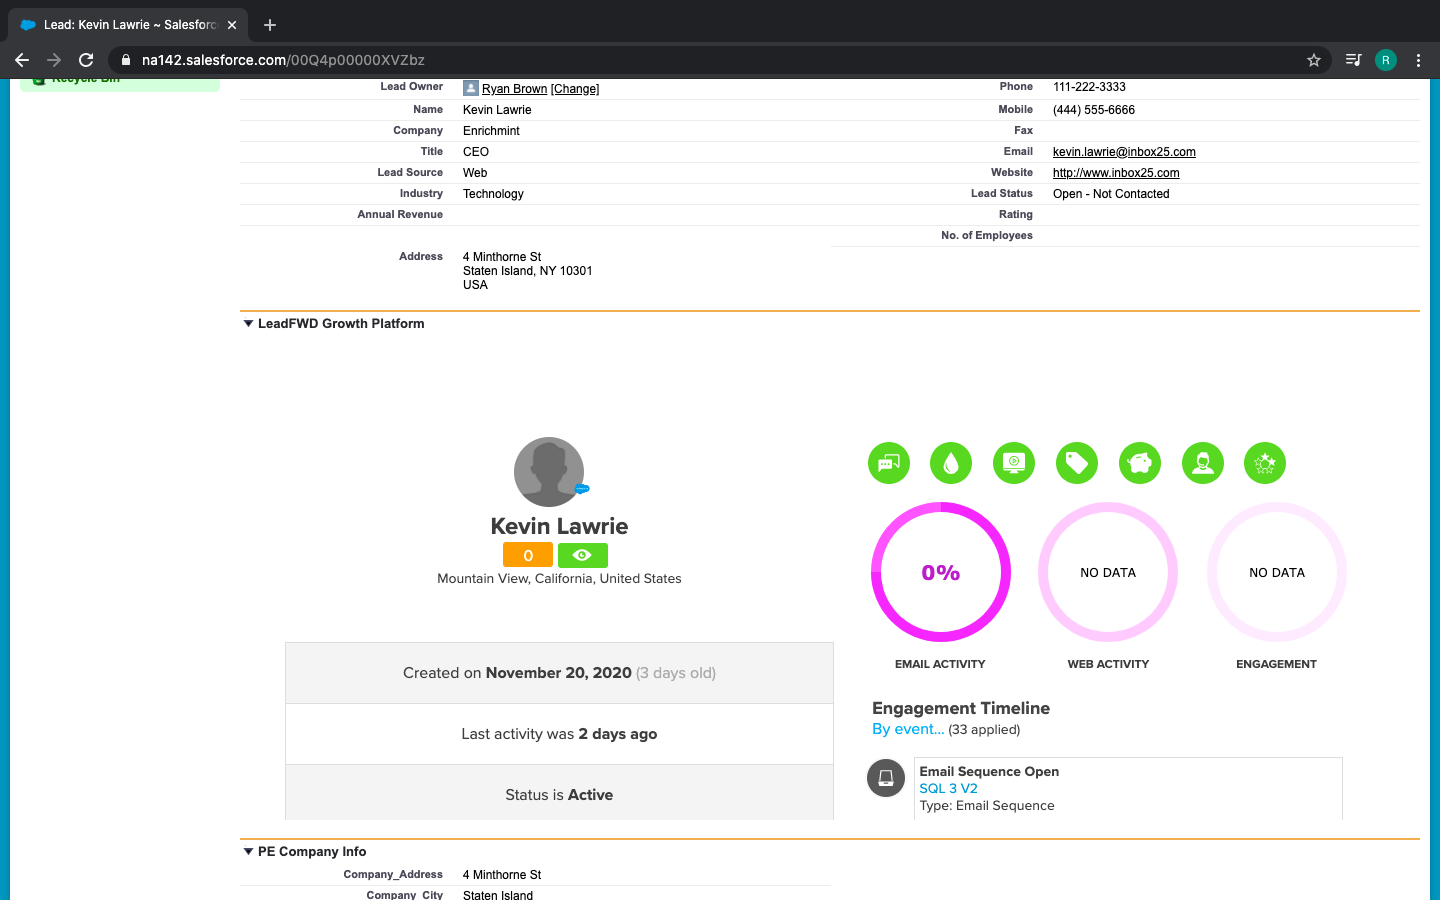Click the Engagement NO DATA ring
Viewport: 1440px width, 900px height.
coord(1277,572)
